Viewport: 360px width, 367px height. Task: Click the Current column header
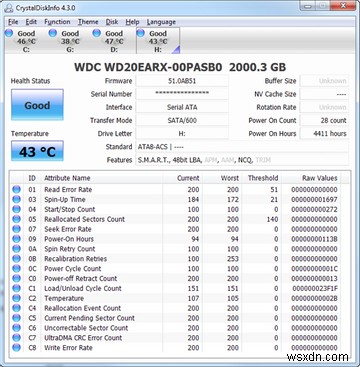[x=182, y=178]
